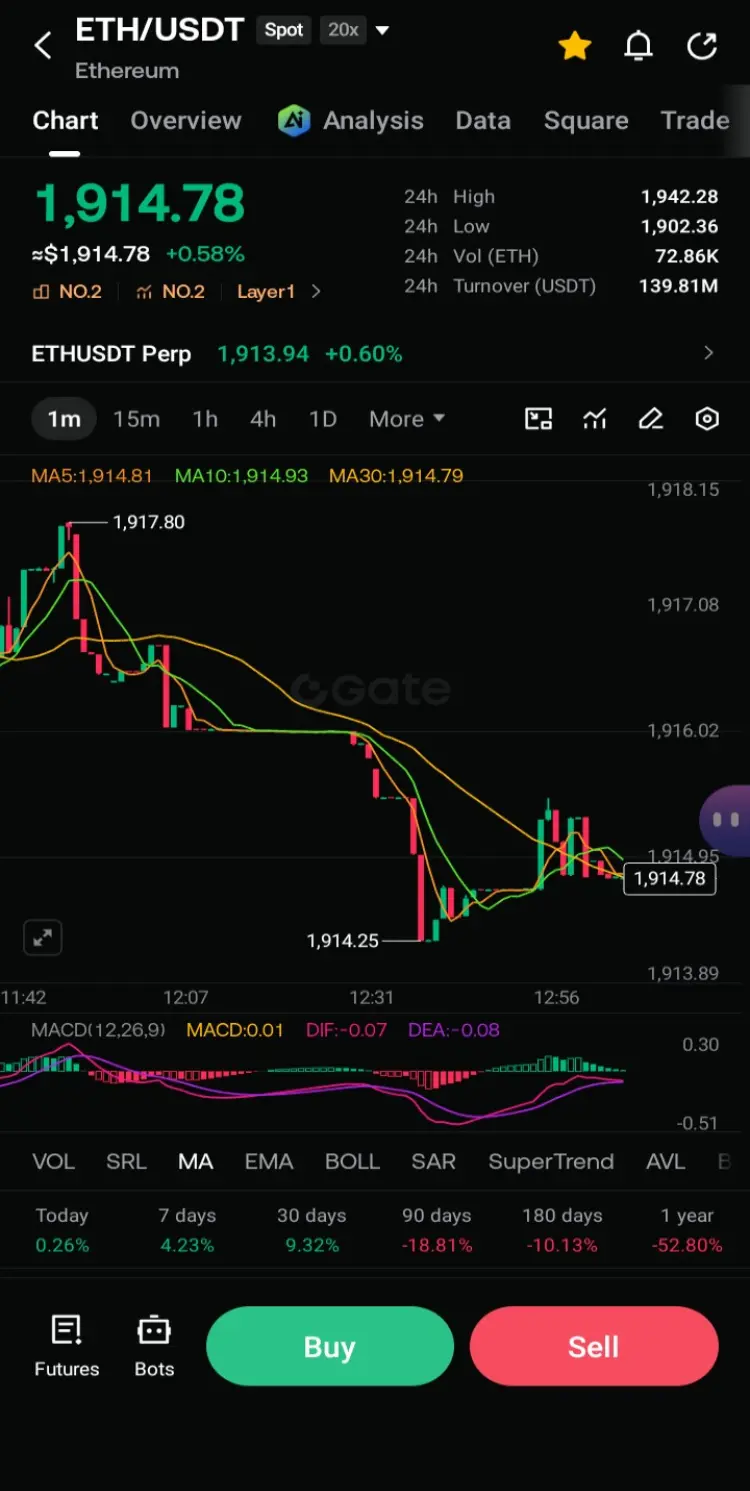Expand chart to fullscreen

[43, 938]
